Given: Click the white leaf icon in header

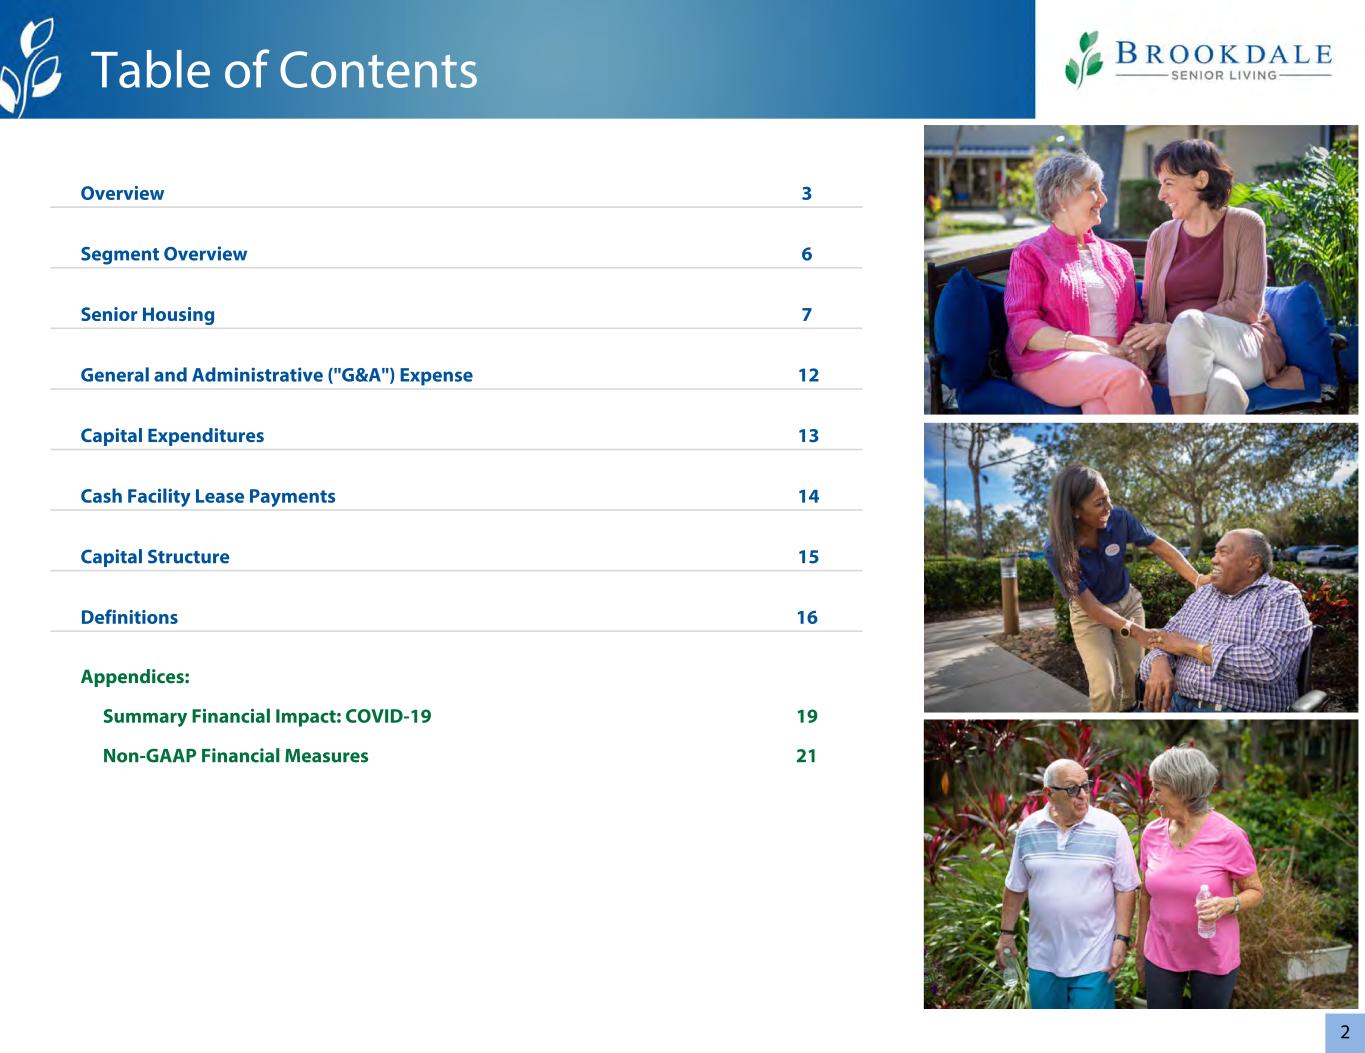Looking at the screenshot, I should pos(30,66).
